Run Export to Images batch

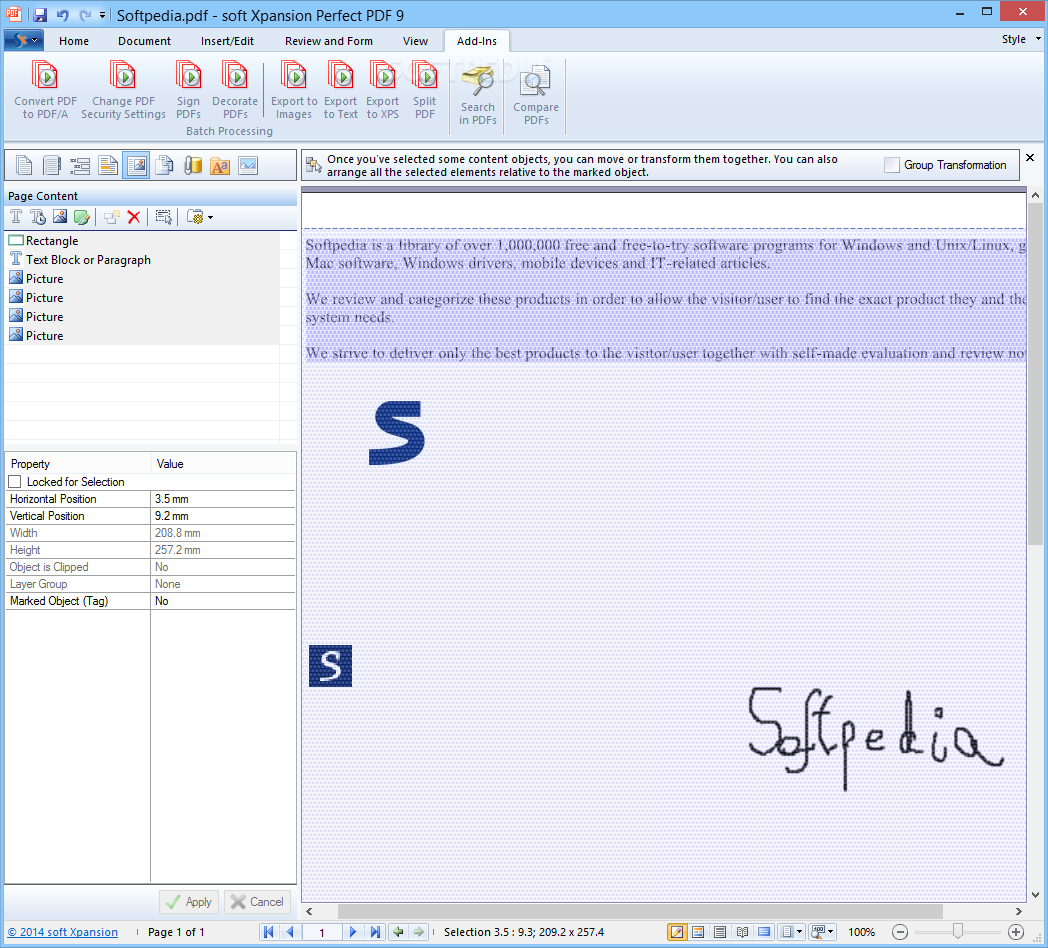click(294, 90)
